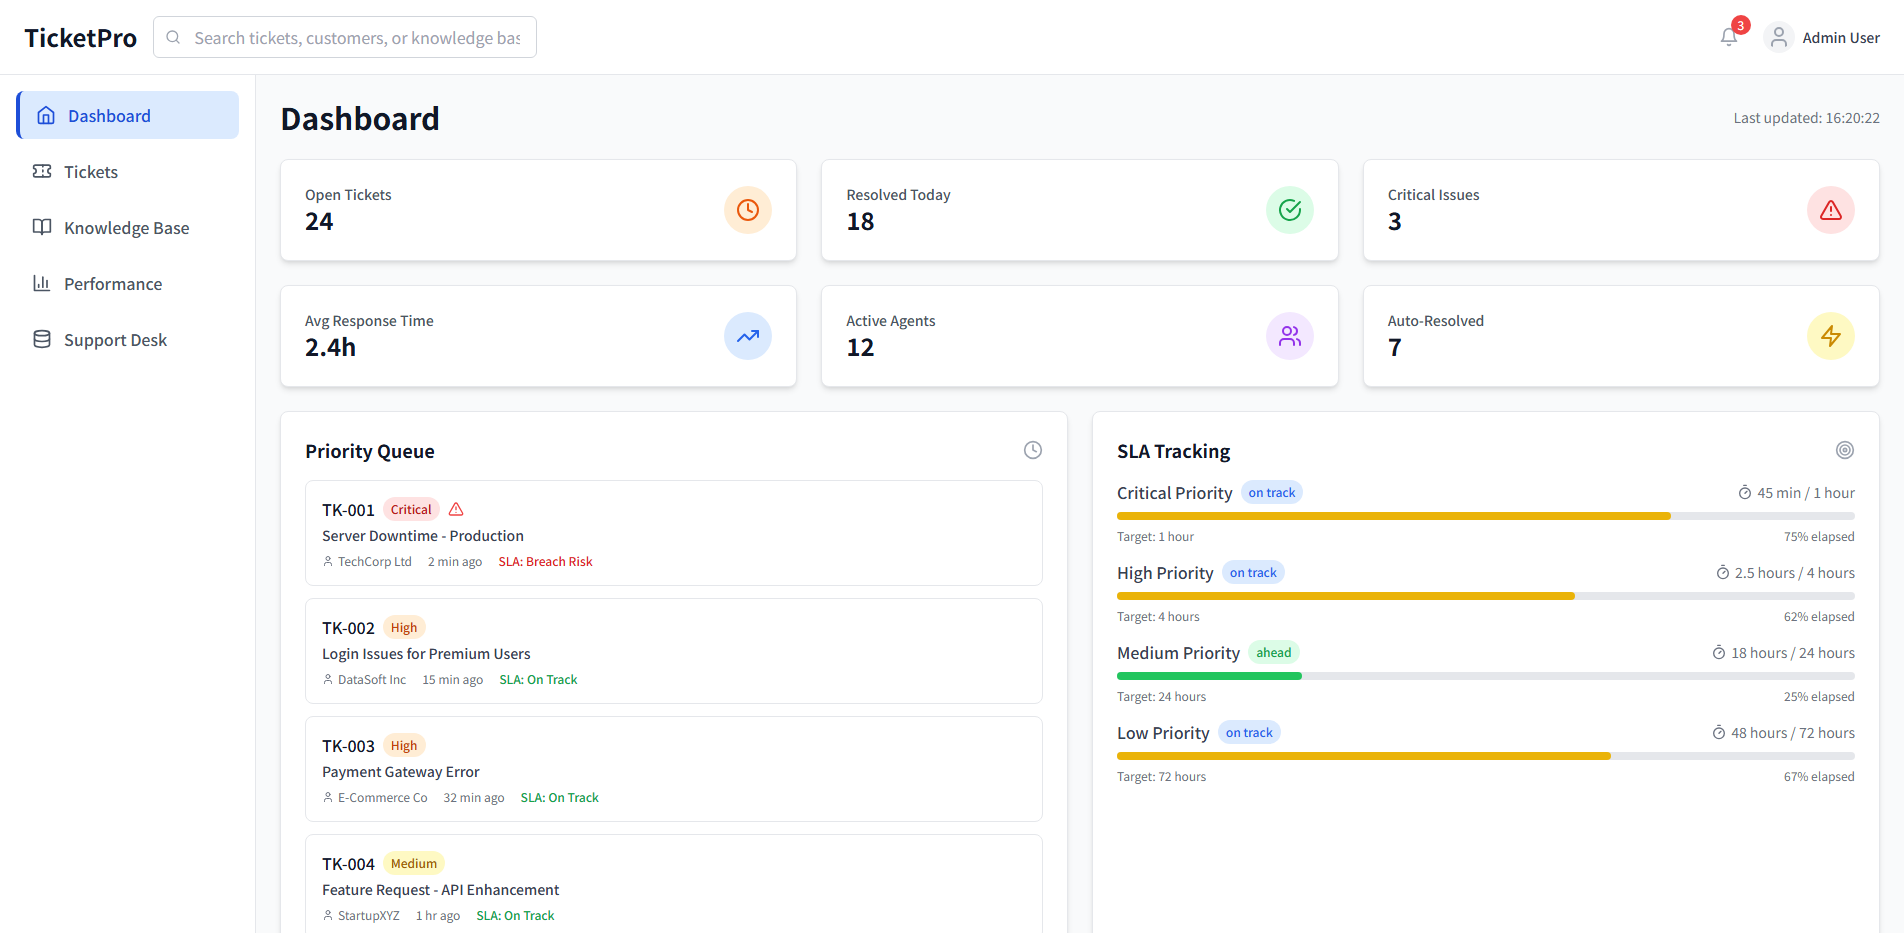Image resolution: width=1904 pixels, height=933 pixels.
Task: Click the Admin User profile icon
Action: point(1779,36)
